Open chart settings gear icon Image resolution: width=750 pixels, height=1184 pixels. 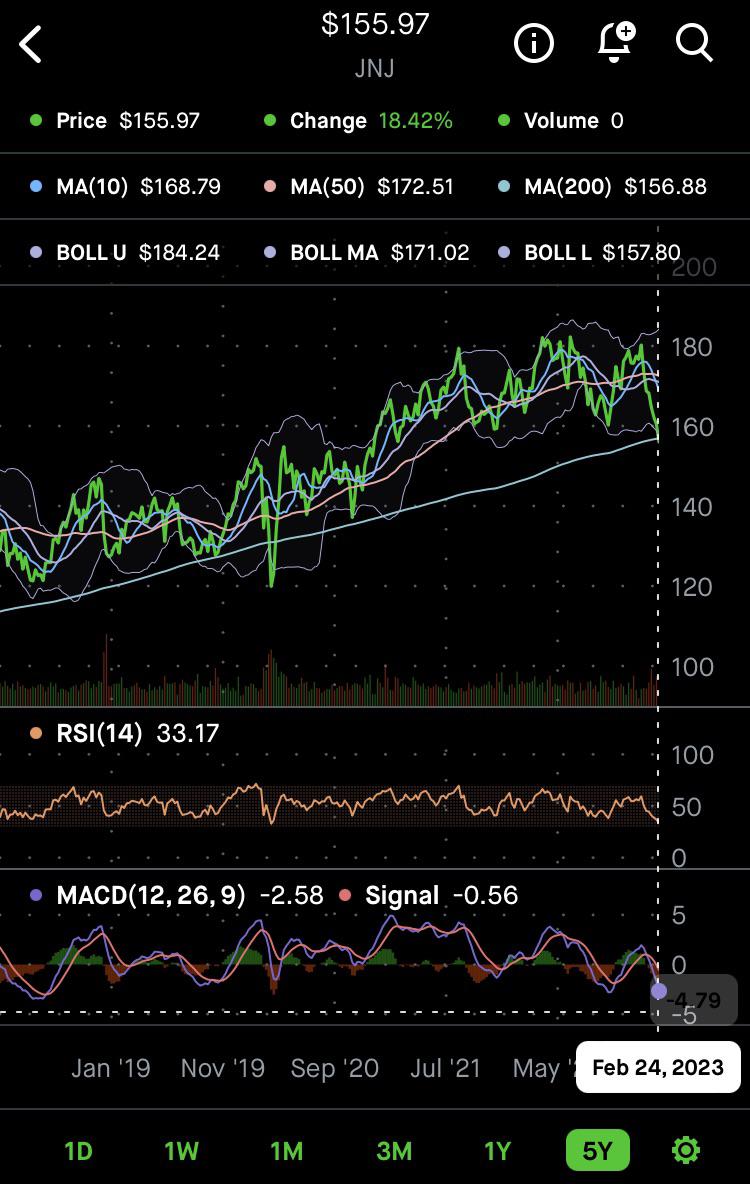tap(686, 1150)
